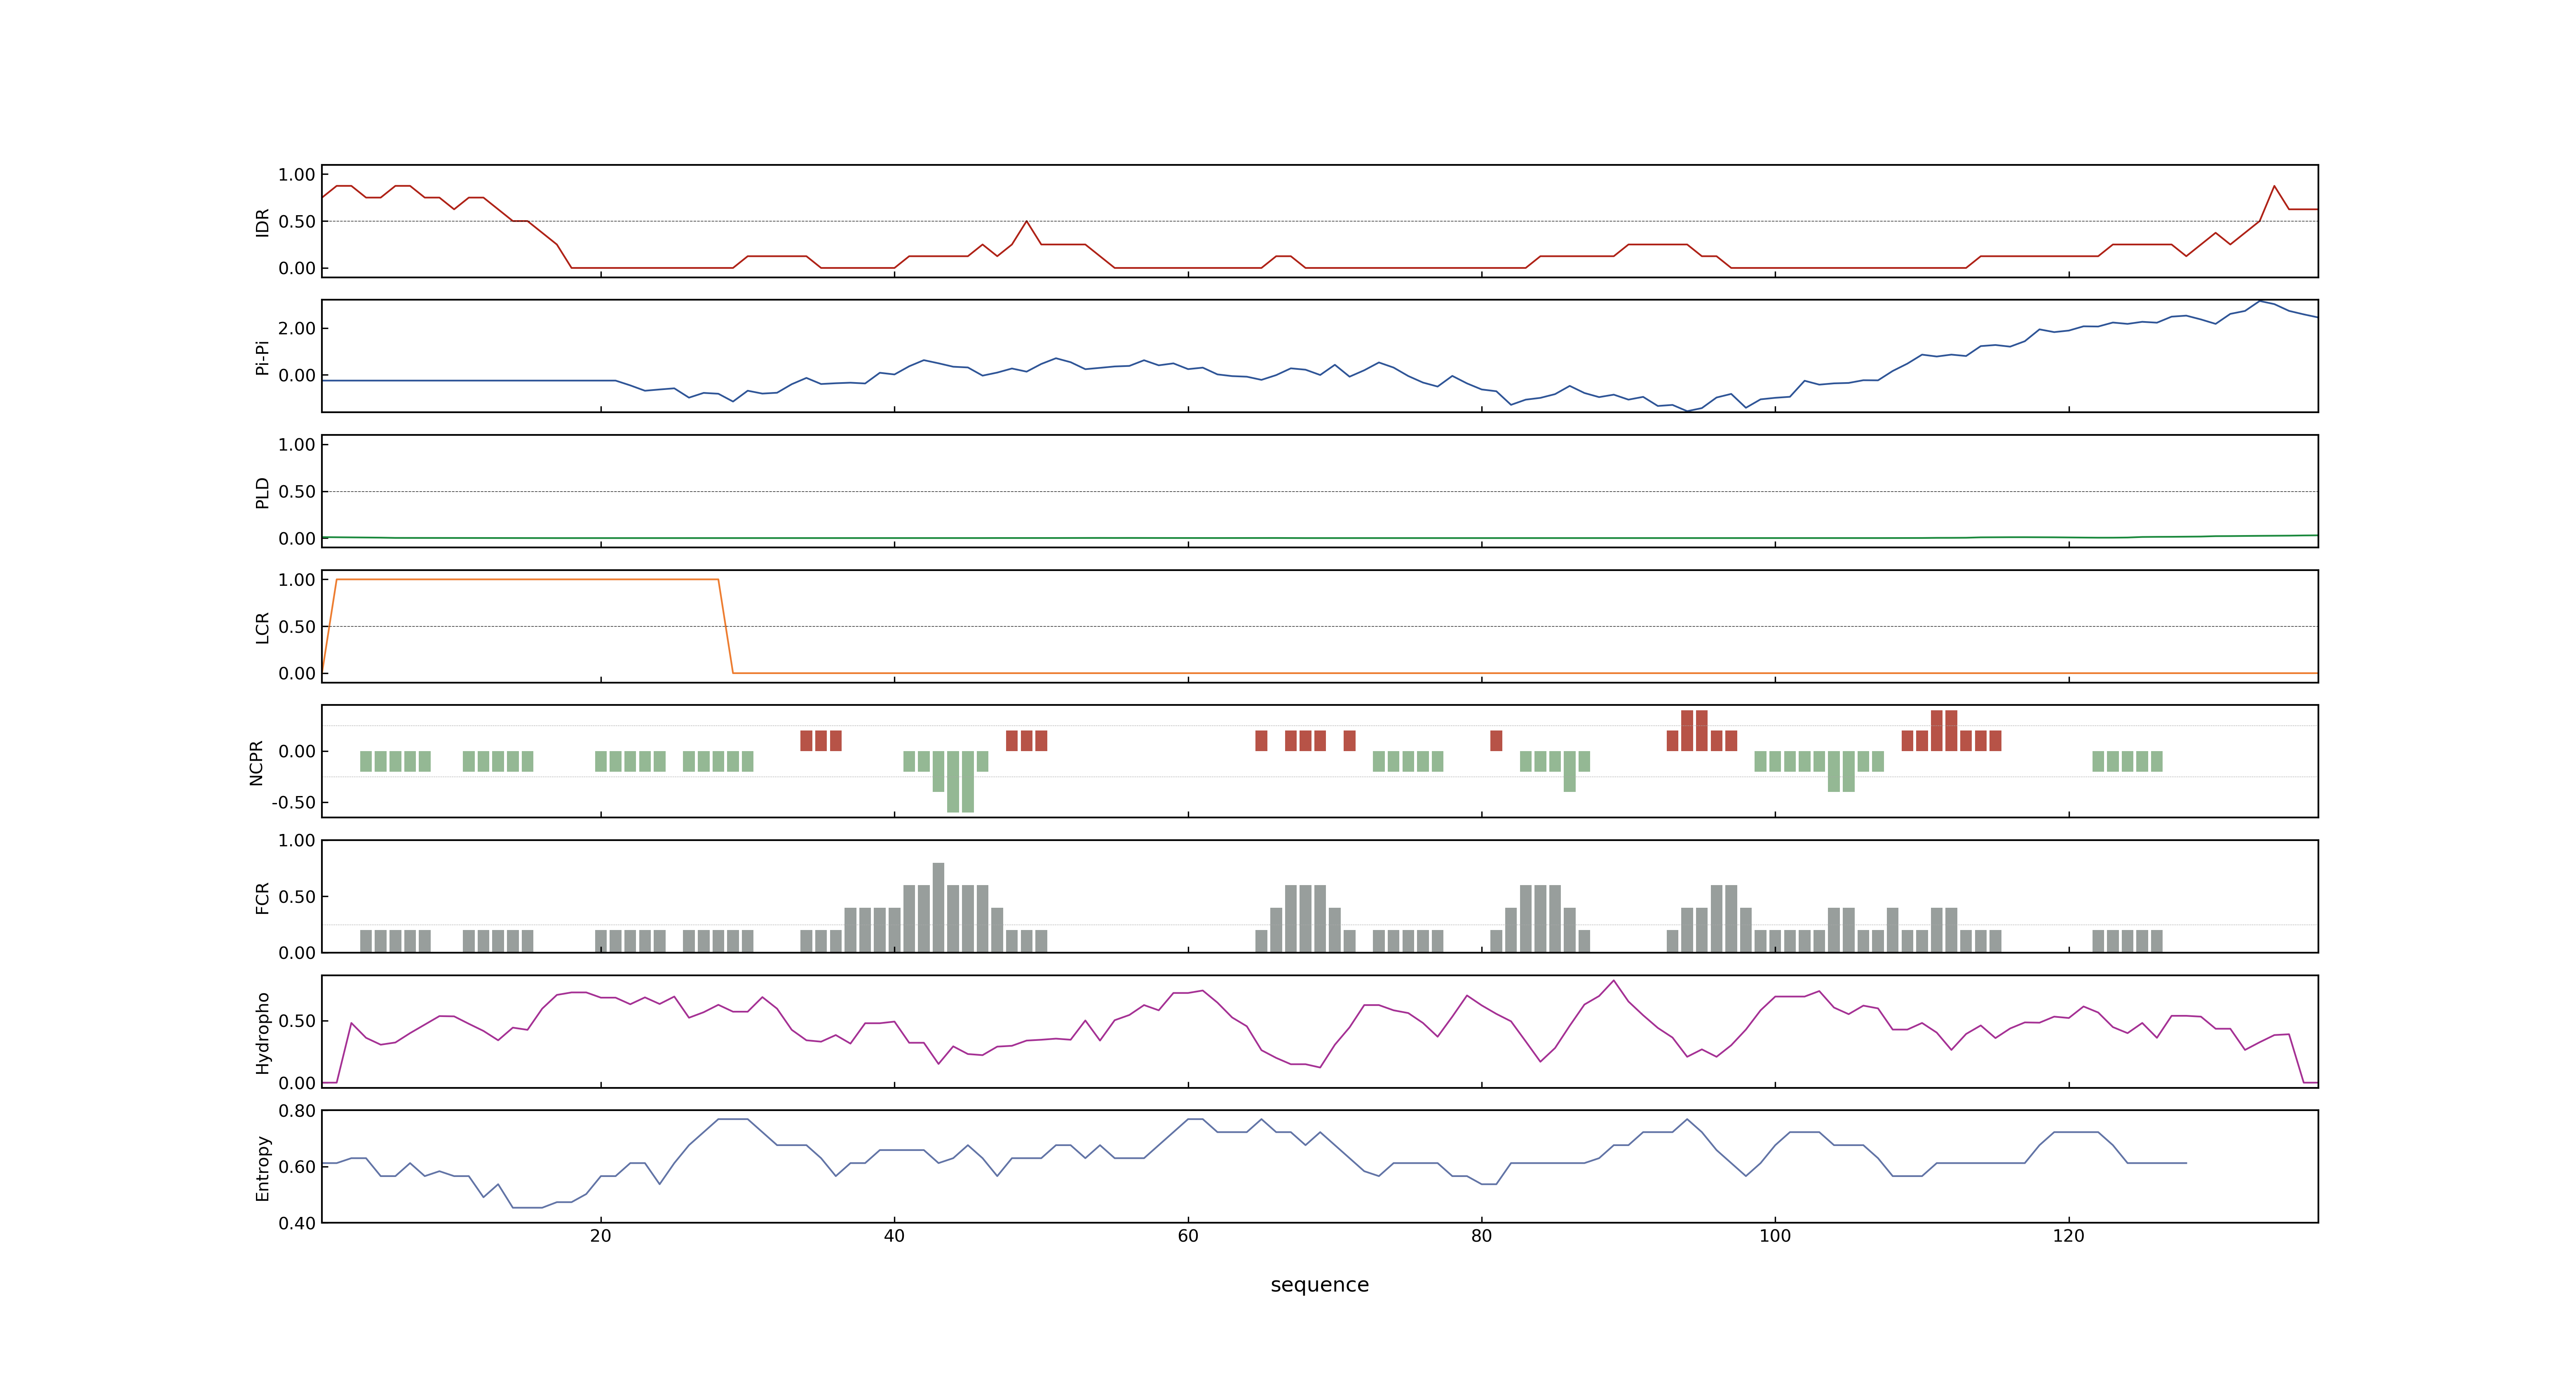Screen dimensions: 2576x1374
Task: Click the -0.50 tick on NCPR axis
Action: pyautogui.click(x=293, y=802)
